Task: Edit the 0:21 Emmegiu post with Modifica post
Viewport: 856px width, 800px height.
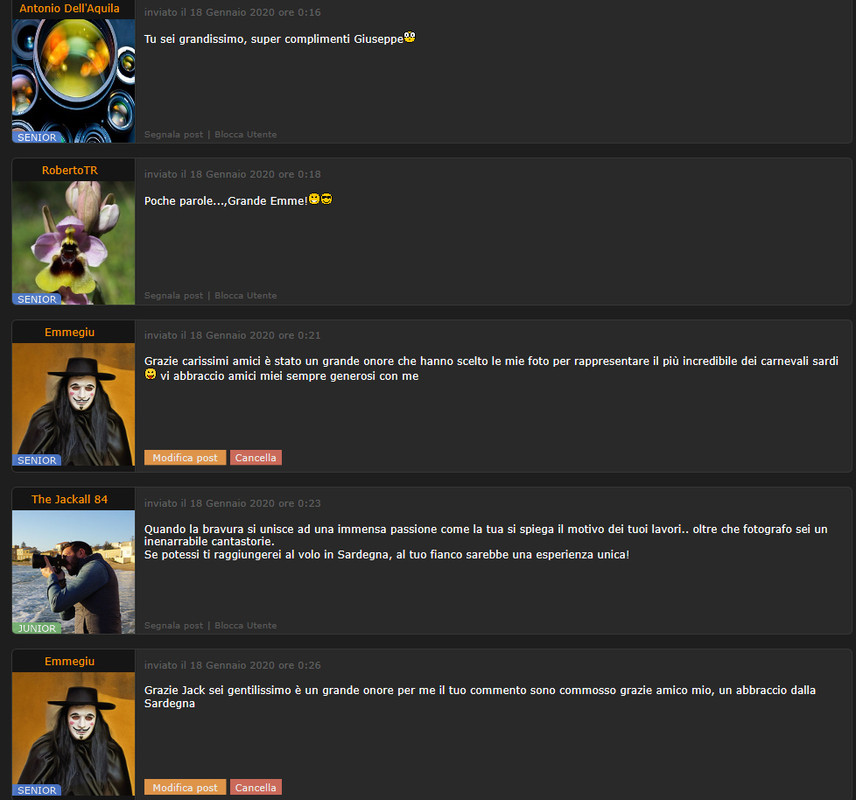Action: pyautogui.click(x=185, y=458)
